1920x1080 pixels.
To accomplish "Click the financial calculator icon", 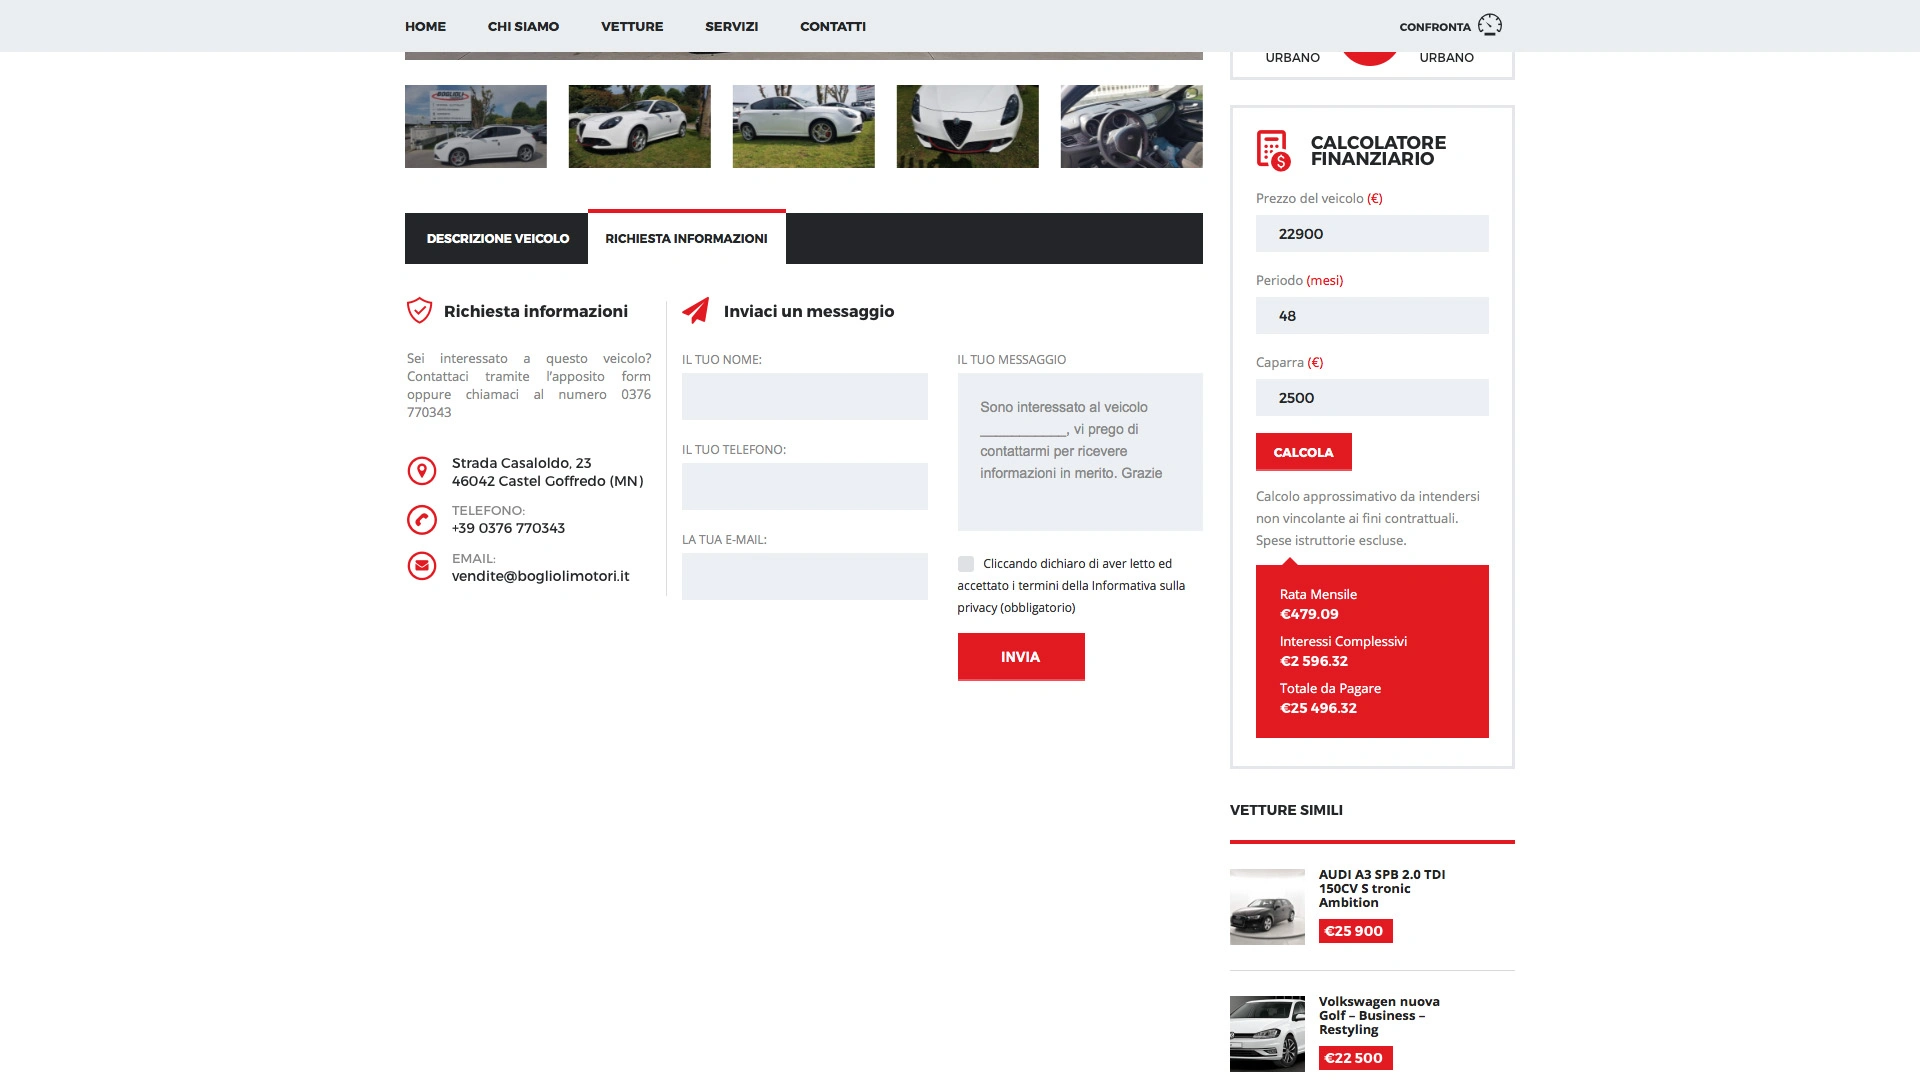I will [x=1274, y=151].
